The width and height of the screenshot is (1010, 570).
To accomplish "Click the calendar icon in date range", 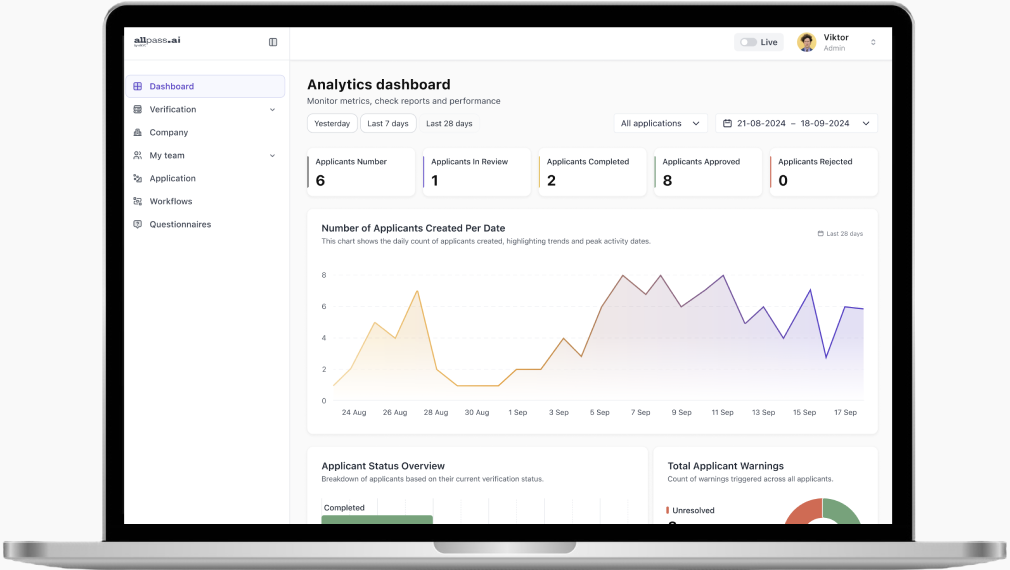I will pyautogui.click(x=727, y=124).
